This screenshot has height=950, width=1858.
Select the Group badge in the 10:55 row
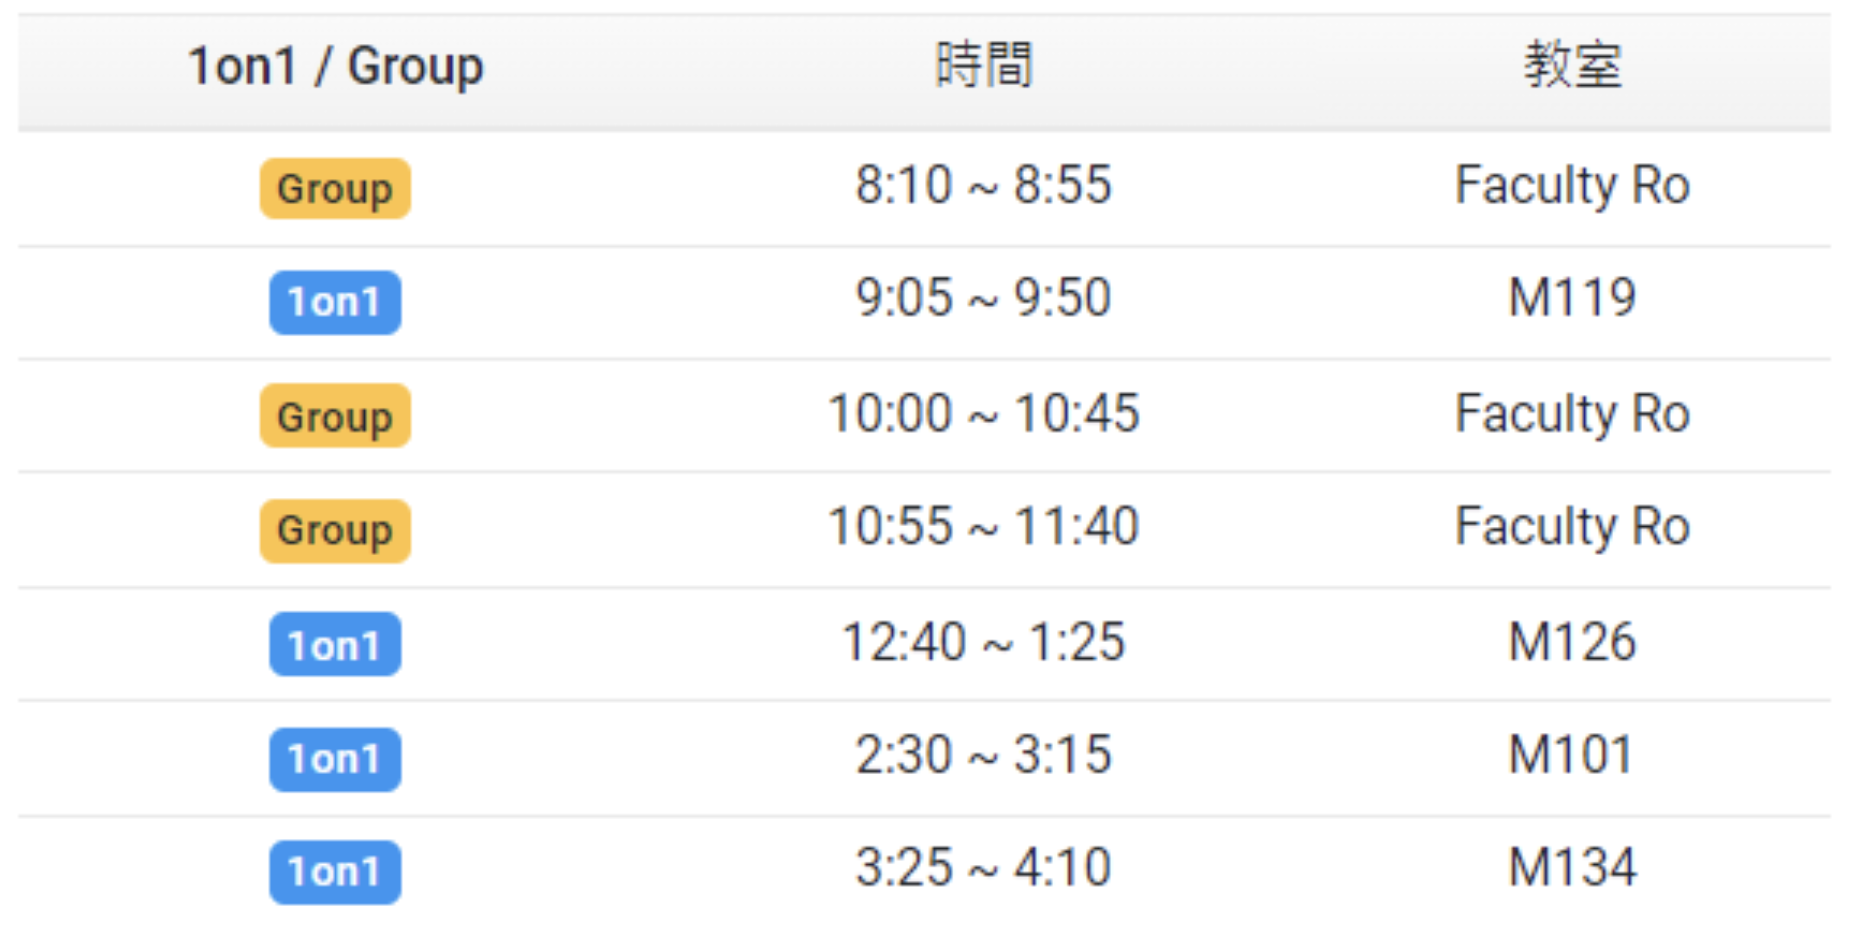(x=335, y=530)
